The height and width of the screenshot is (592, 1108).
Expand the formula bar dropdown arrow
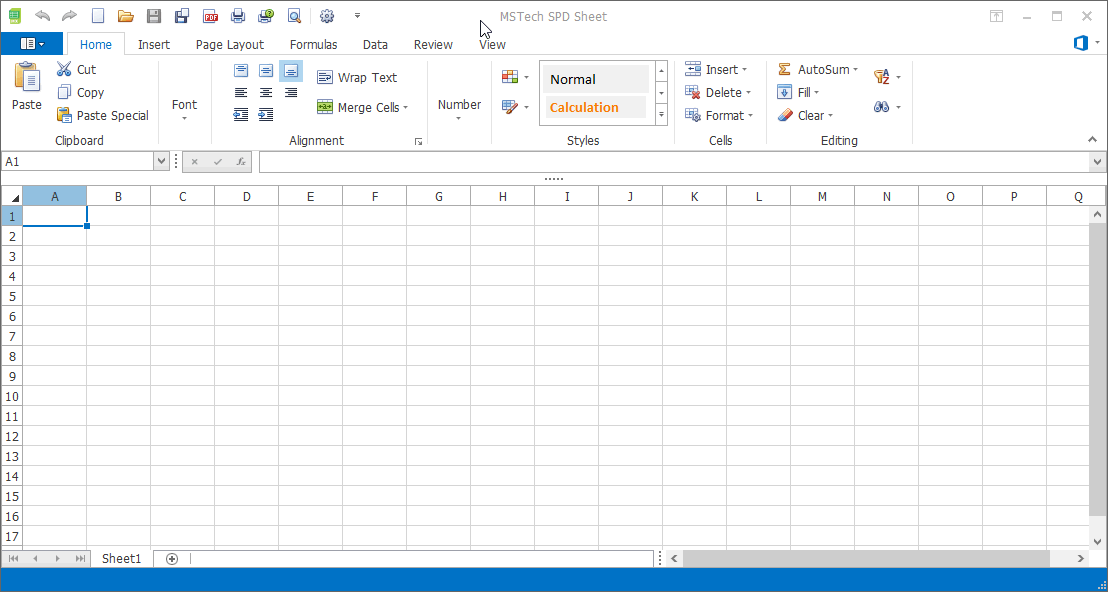coord(1097,162)
